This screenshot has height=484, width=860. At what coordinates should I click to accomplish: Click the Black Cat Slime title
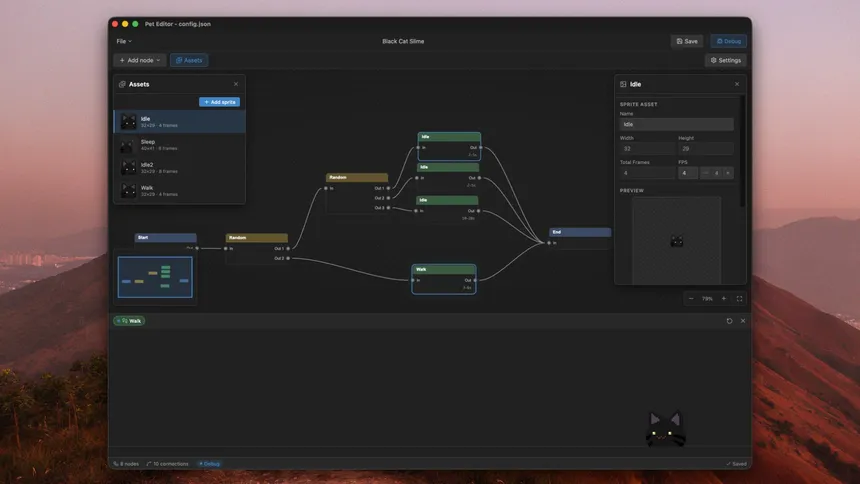[x=403, y=41]
